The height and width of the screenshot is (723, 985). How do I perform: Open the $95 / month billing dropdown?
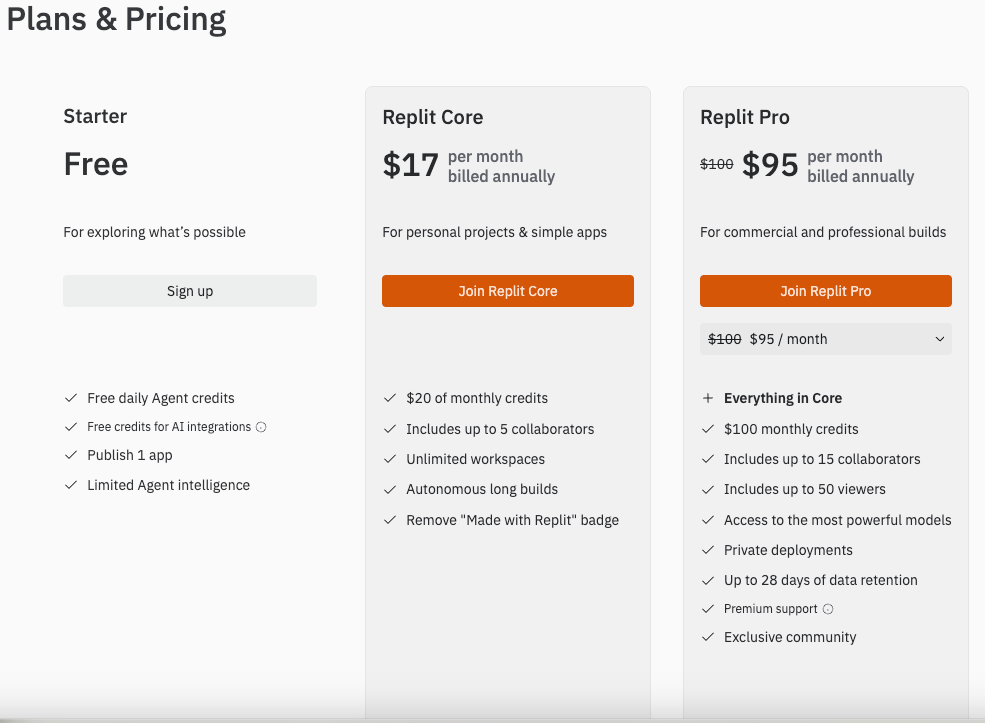(825, 339)
